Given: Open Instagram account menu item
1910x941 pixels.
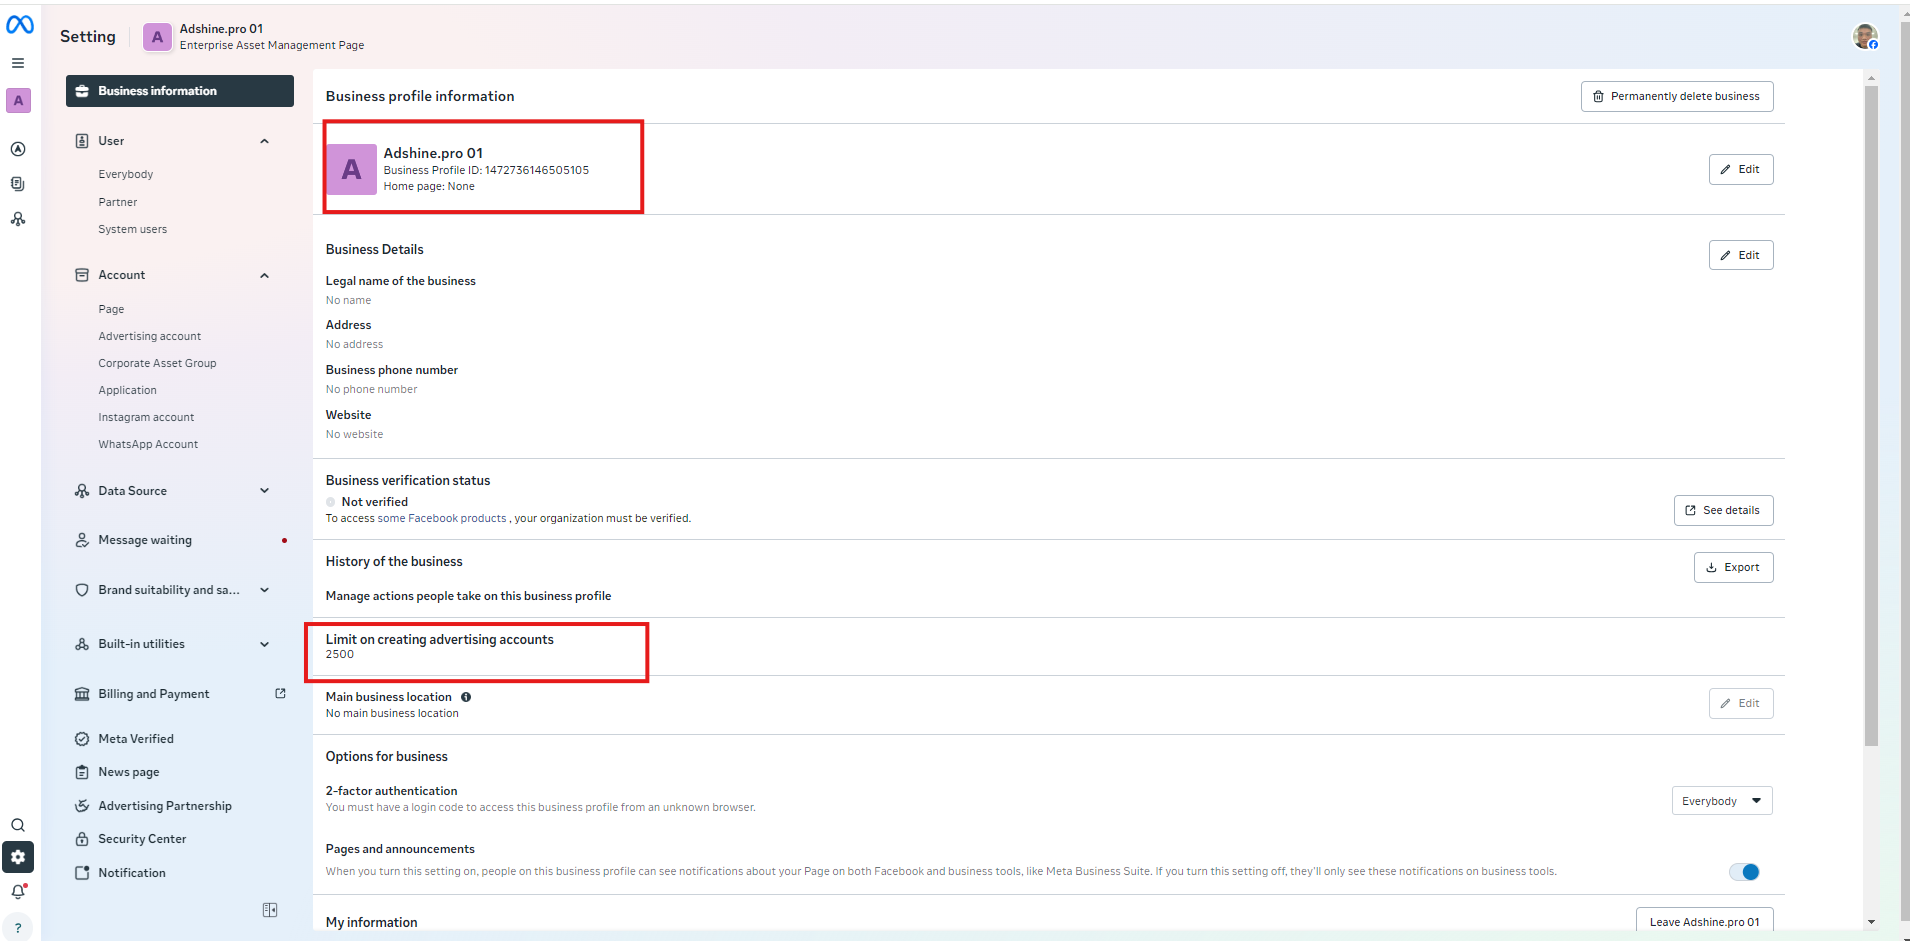Looking at the screenshot, I should (x=146, y=417).
